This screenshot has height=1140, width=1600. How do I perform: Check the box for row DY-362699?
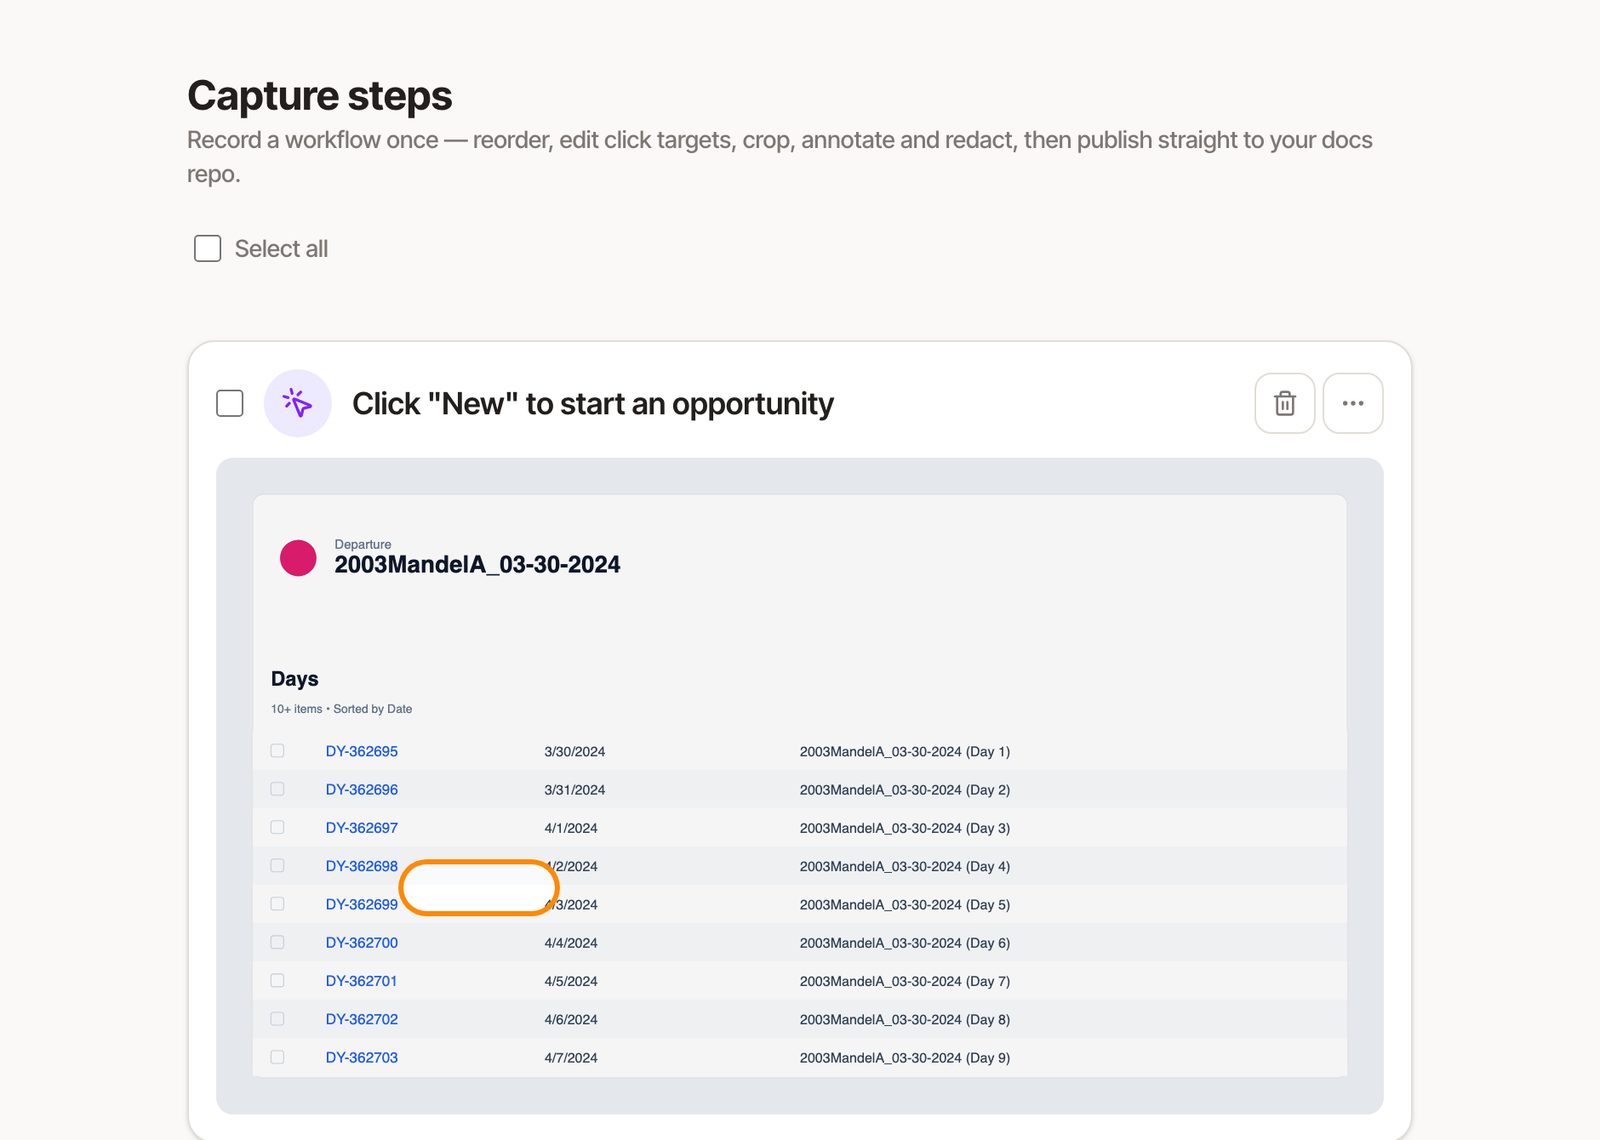(x=277, y=904)
